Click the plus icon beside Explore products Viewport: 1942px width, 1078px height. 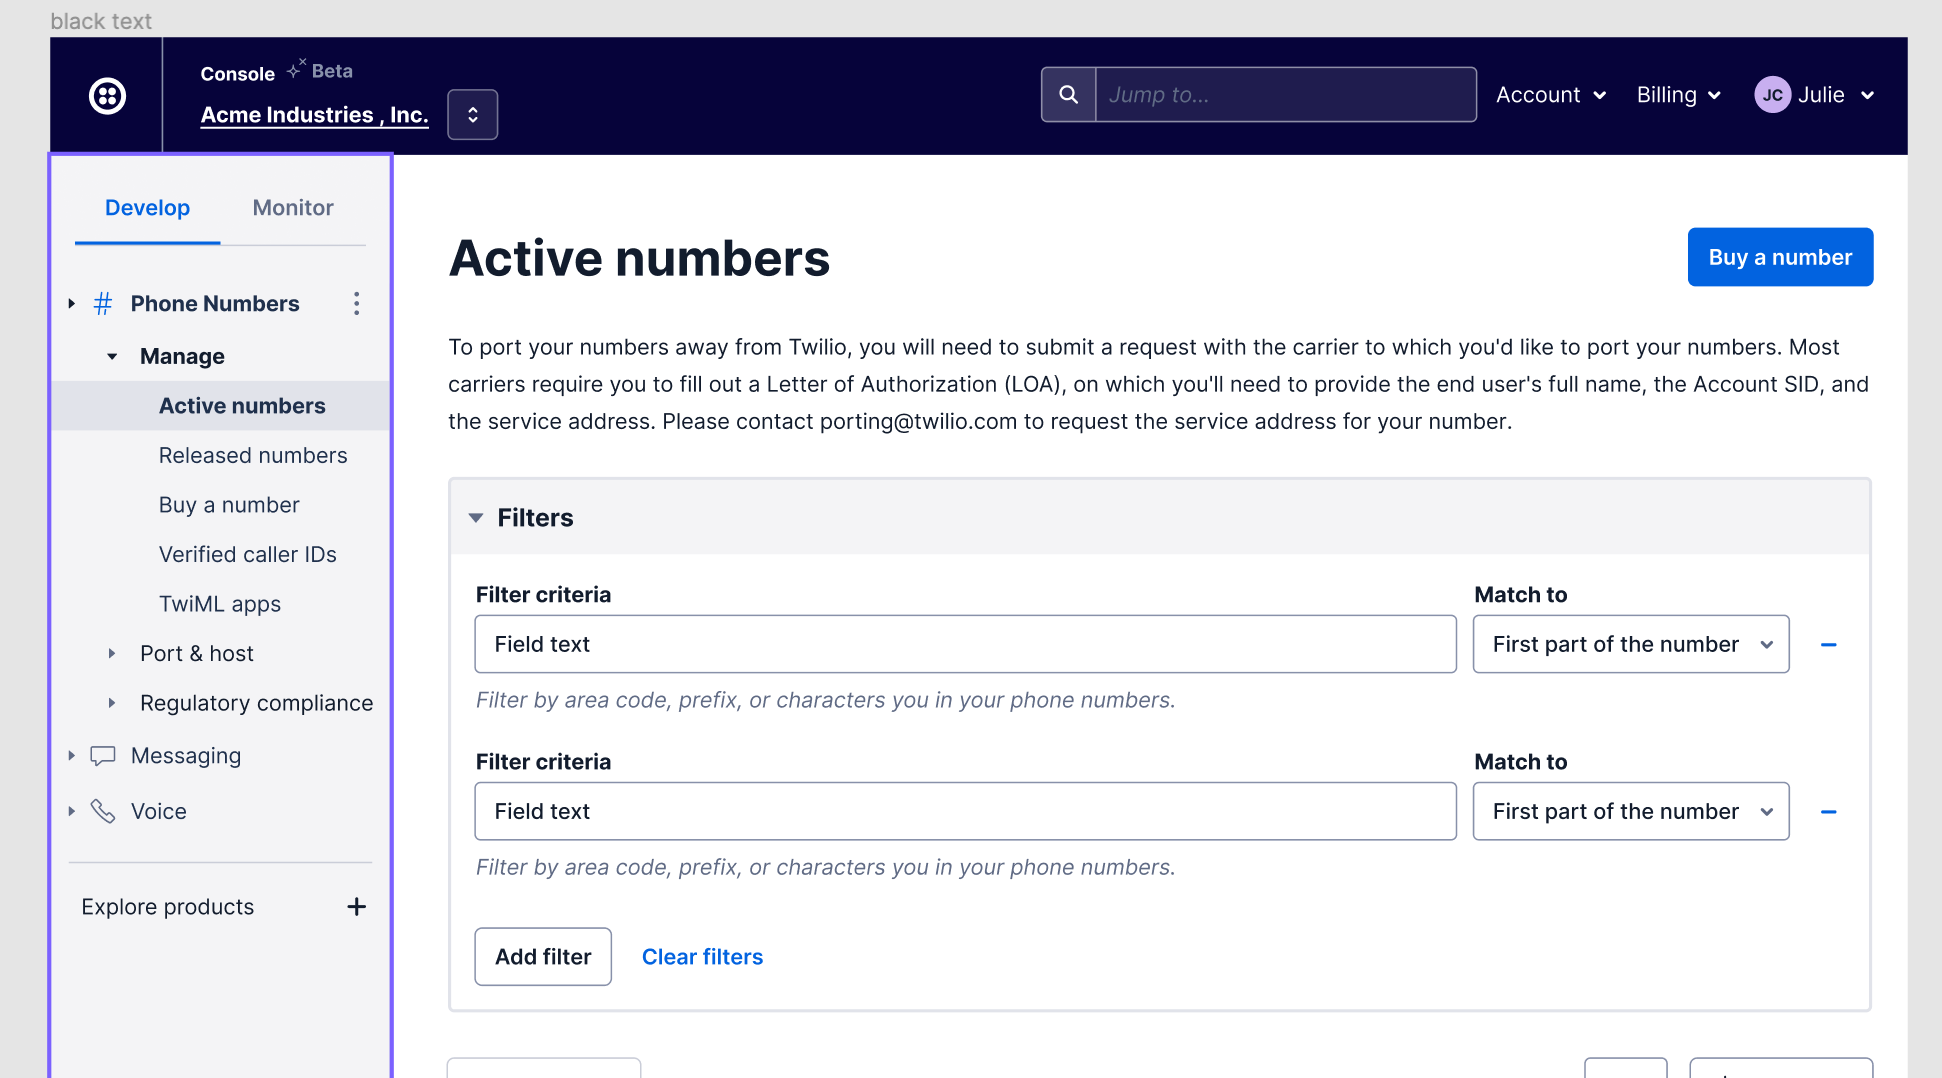click(356, 907)
